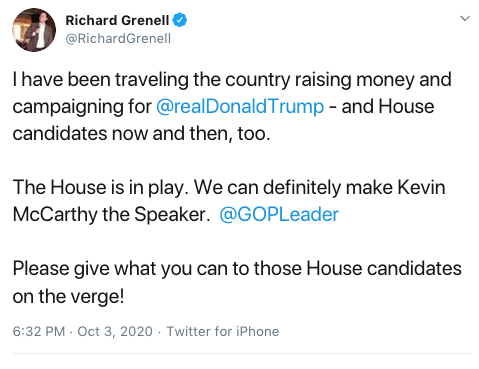
Task: Expand the tweet options chevron menu
Action: [465, 18]
